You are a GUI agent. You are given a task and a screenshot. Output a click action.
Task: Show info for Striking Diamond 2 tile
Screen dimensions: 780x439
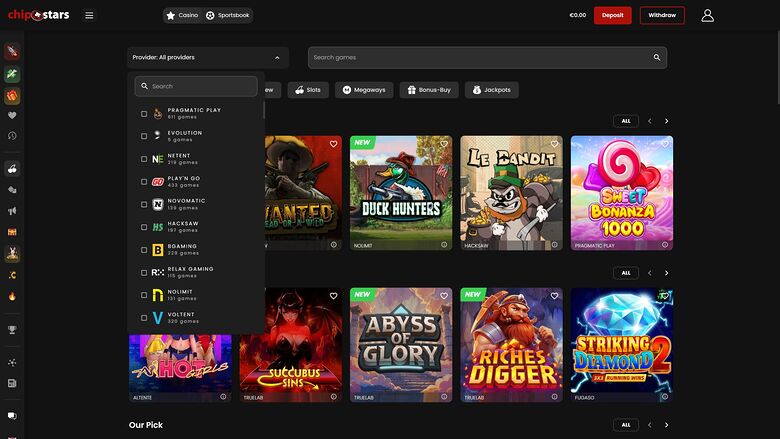tap(665, 397)
